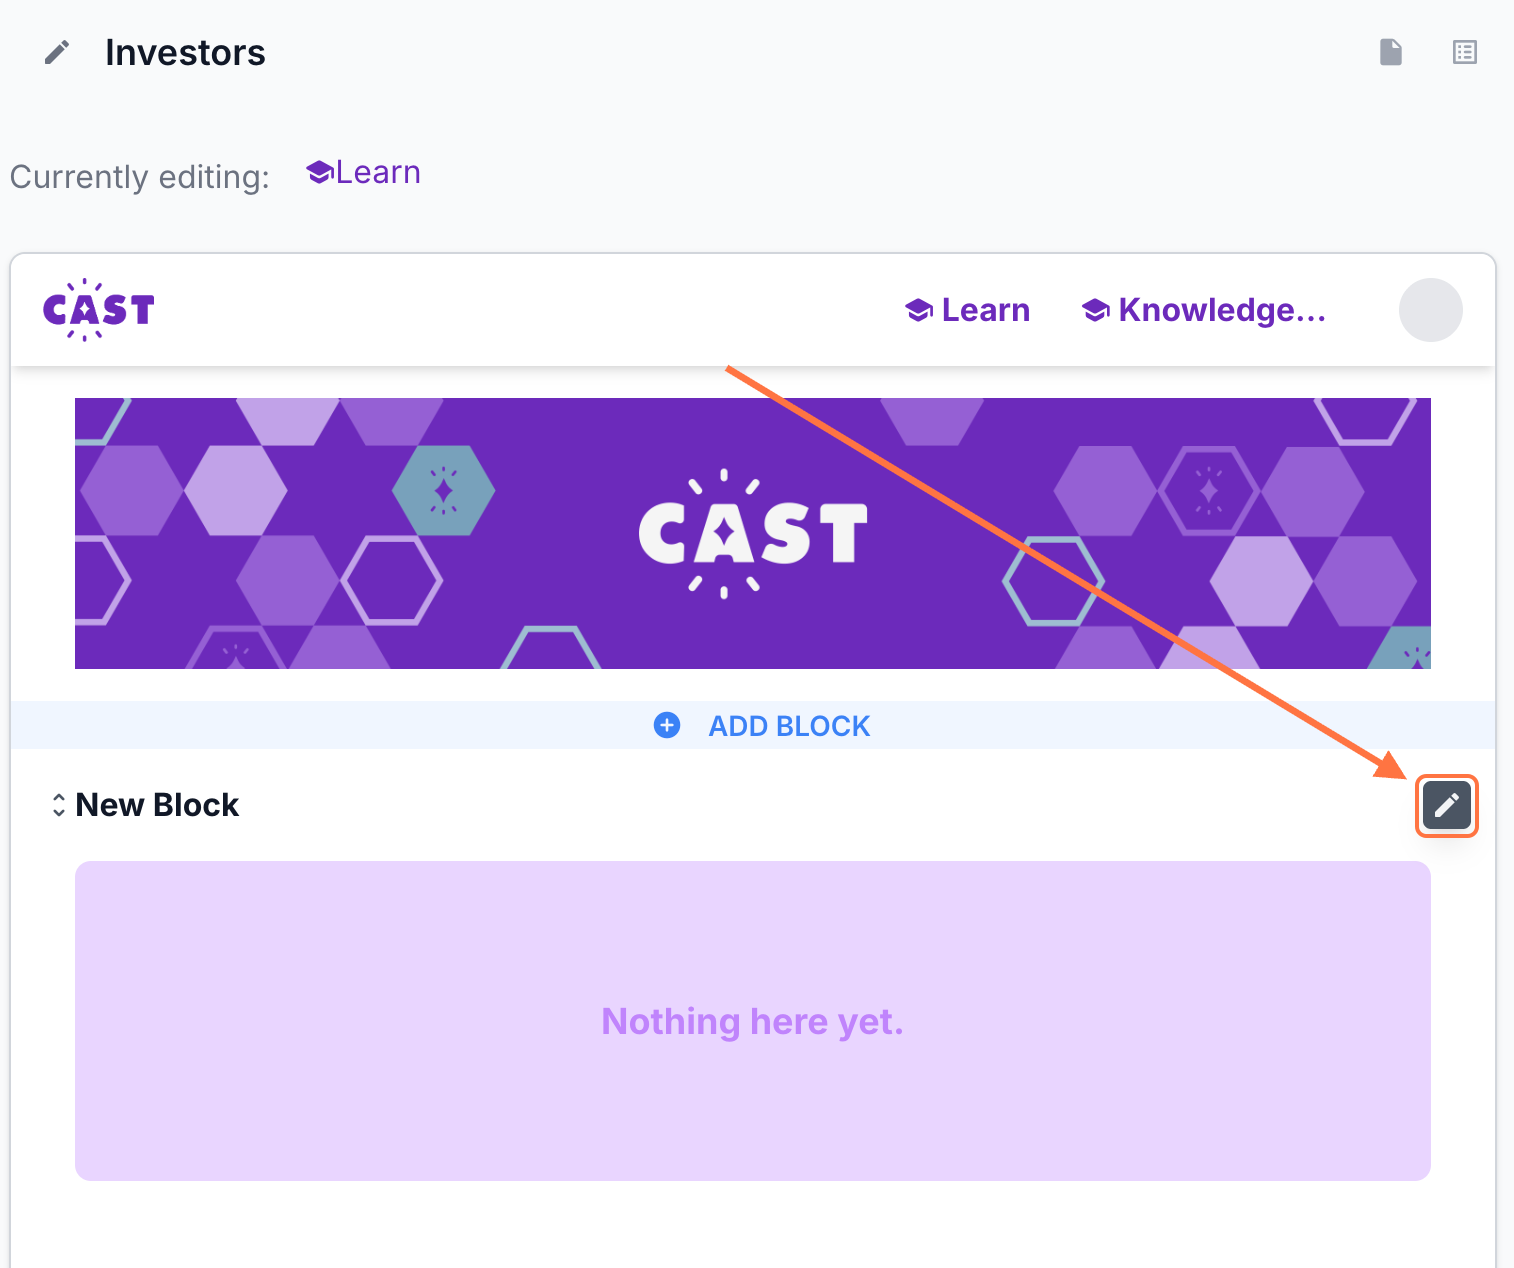The height and width of the screenshot is (1268, 1514).
Task: Click the New Block heading
Action: pos(157,805)
